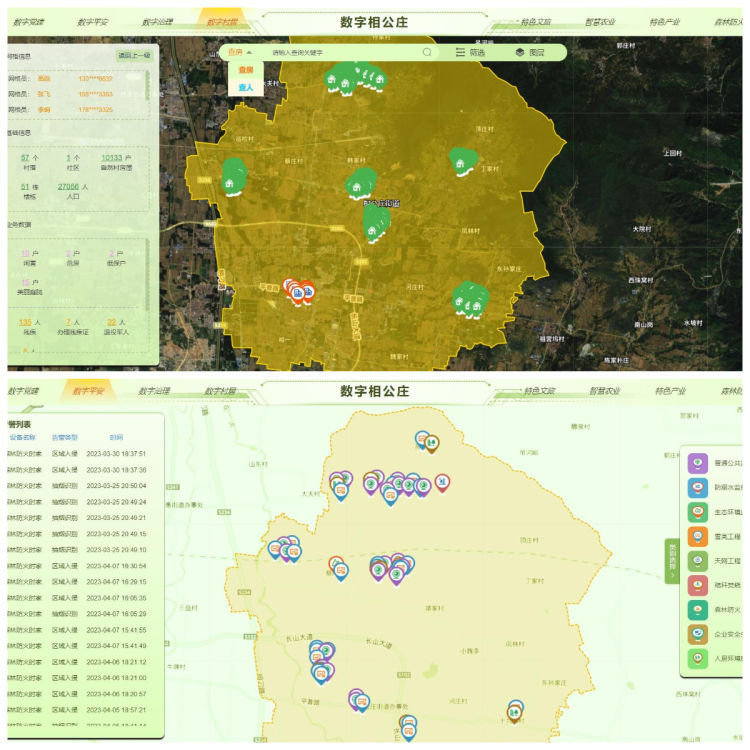750x750 pixels.
Task: Collapse the green category side tab with chevron
Action: 672,561
